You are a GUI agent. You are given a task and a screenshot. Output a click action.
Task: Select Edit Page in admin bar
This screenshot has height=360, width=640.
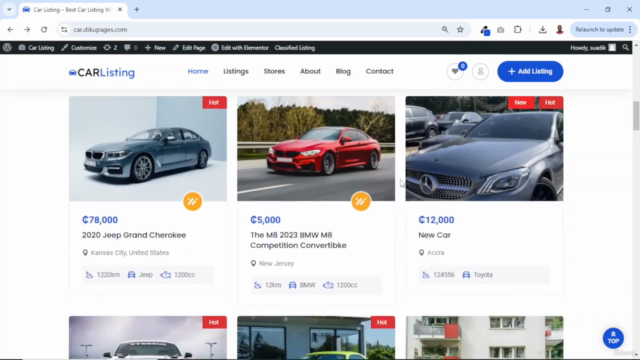[189, 48]
